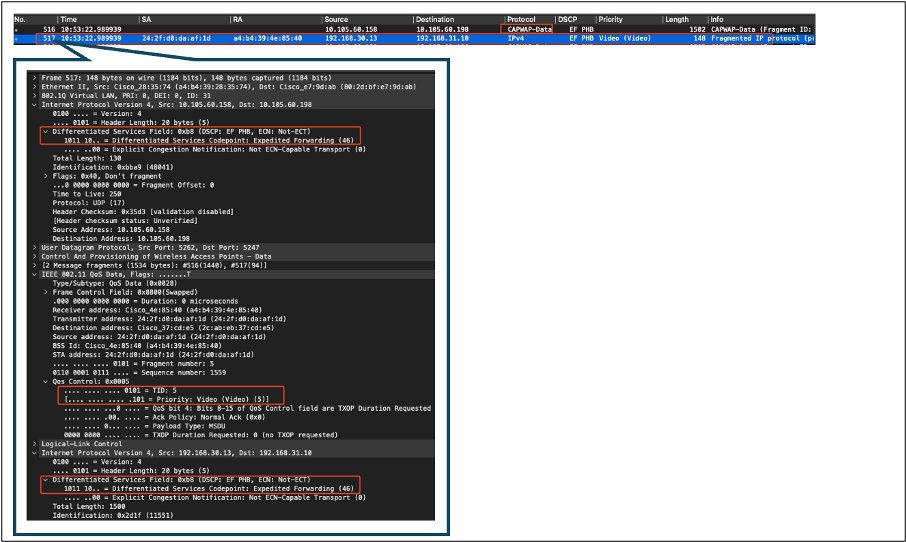Collapse IPv4 section with Src 10.105.60.158
Screen dimensions: 906x542
[x=35, y=105]
